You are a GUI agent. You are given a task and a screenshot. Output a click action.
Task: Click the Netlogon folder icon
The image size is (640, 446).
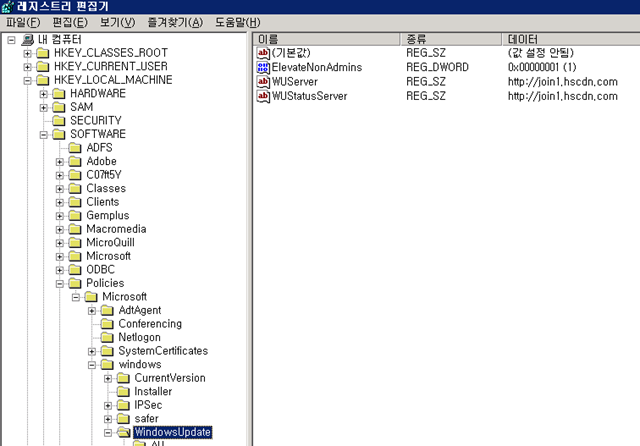pos(107,337)
